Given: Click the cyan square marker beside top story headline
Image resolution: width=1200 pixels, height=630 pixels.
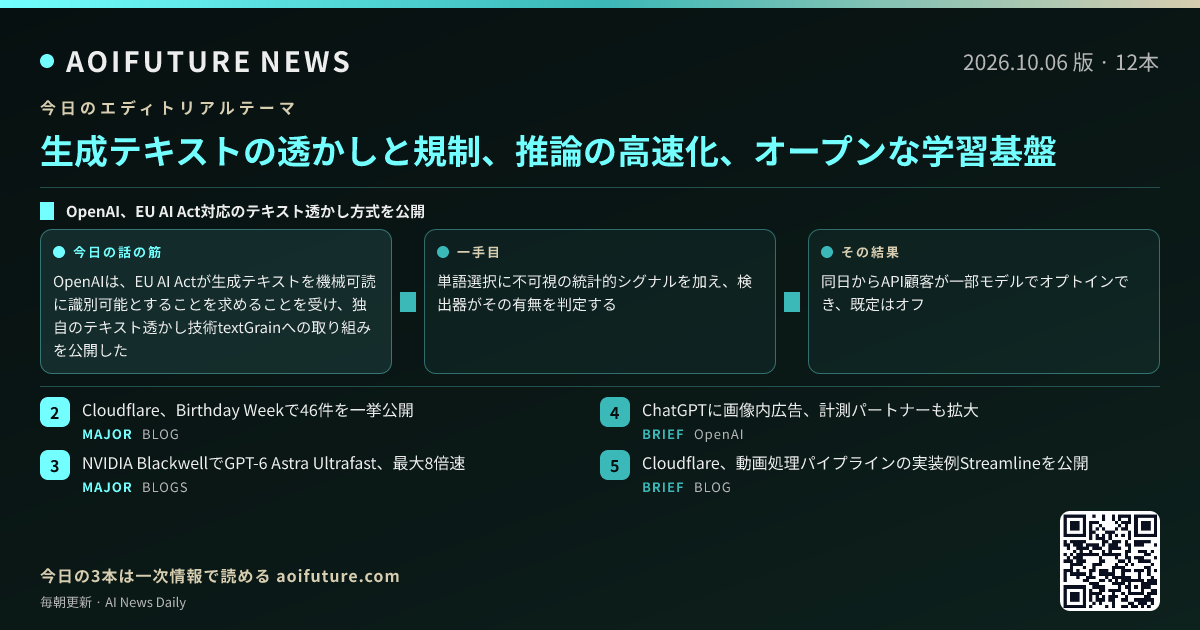Looking at the screenshot, I should (47, 211).
